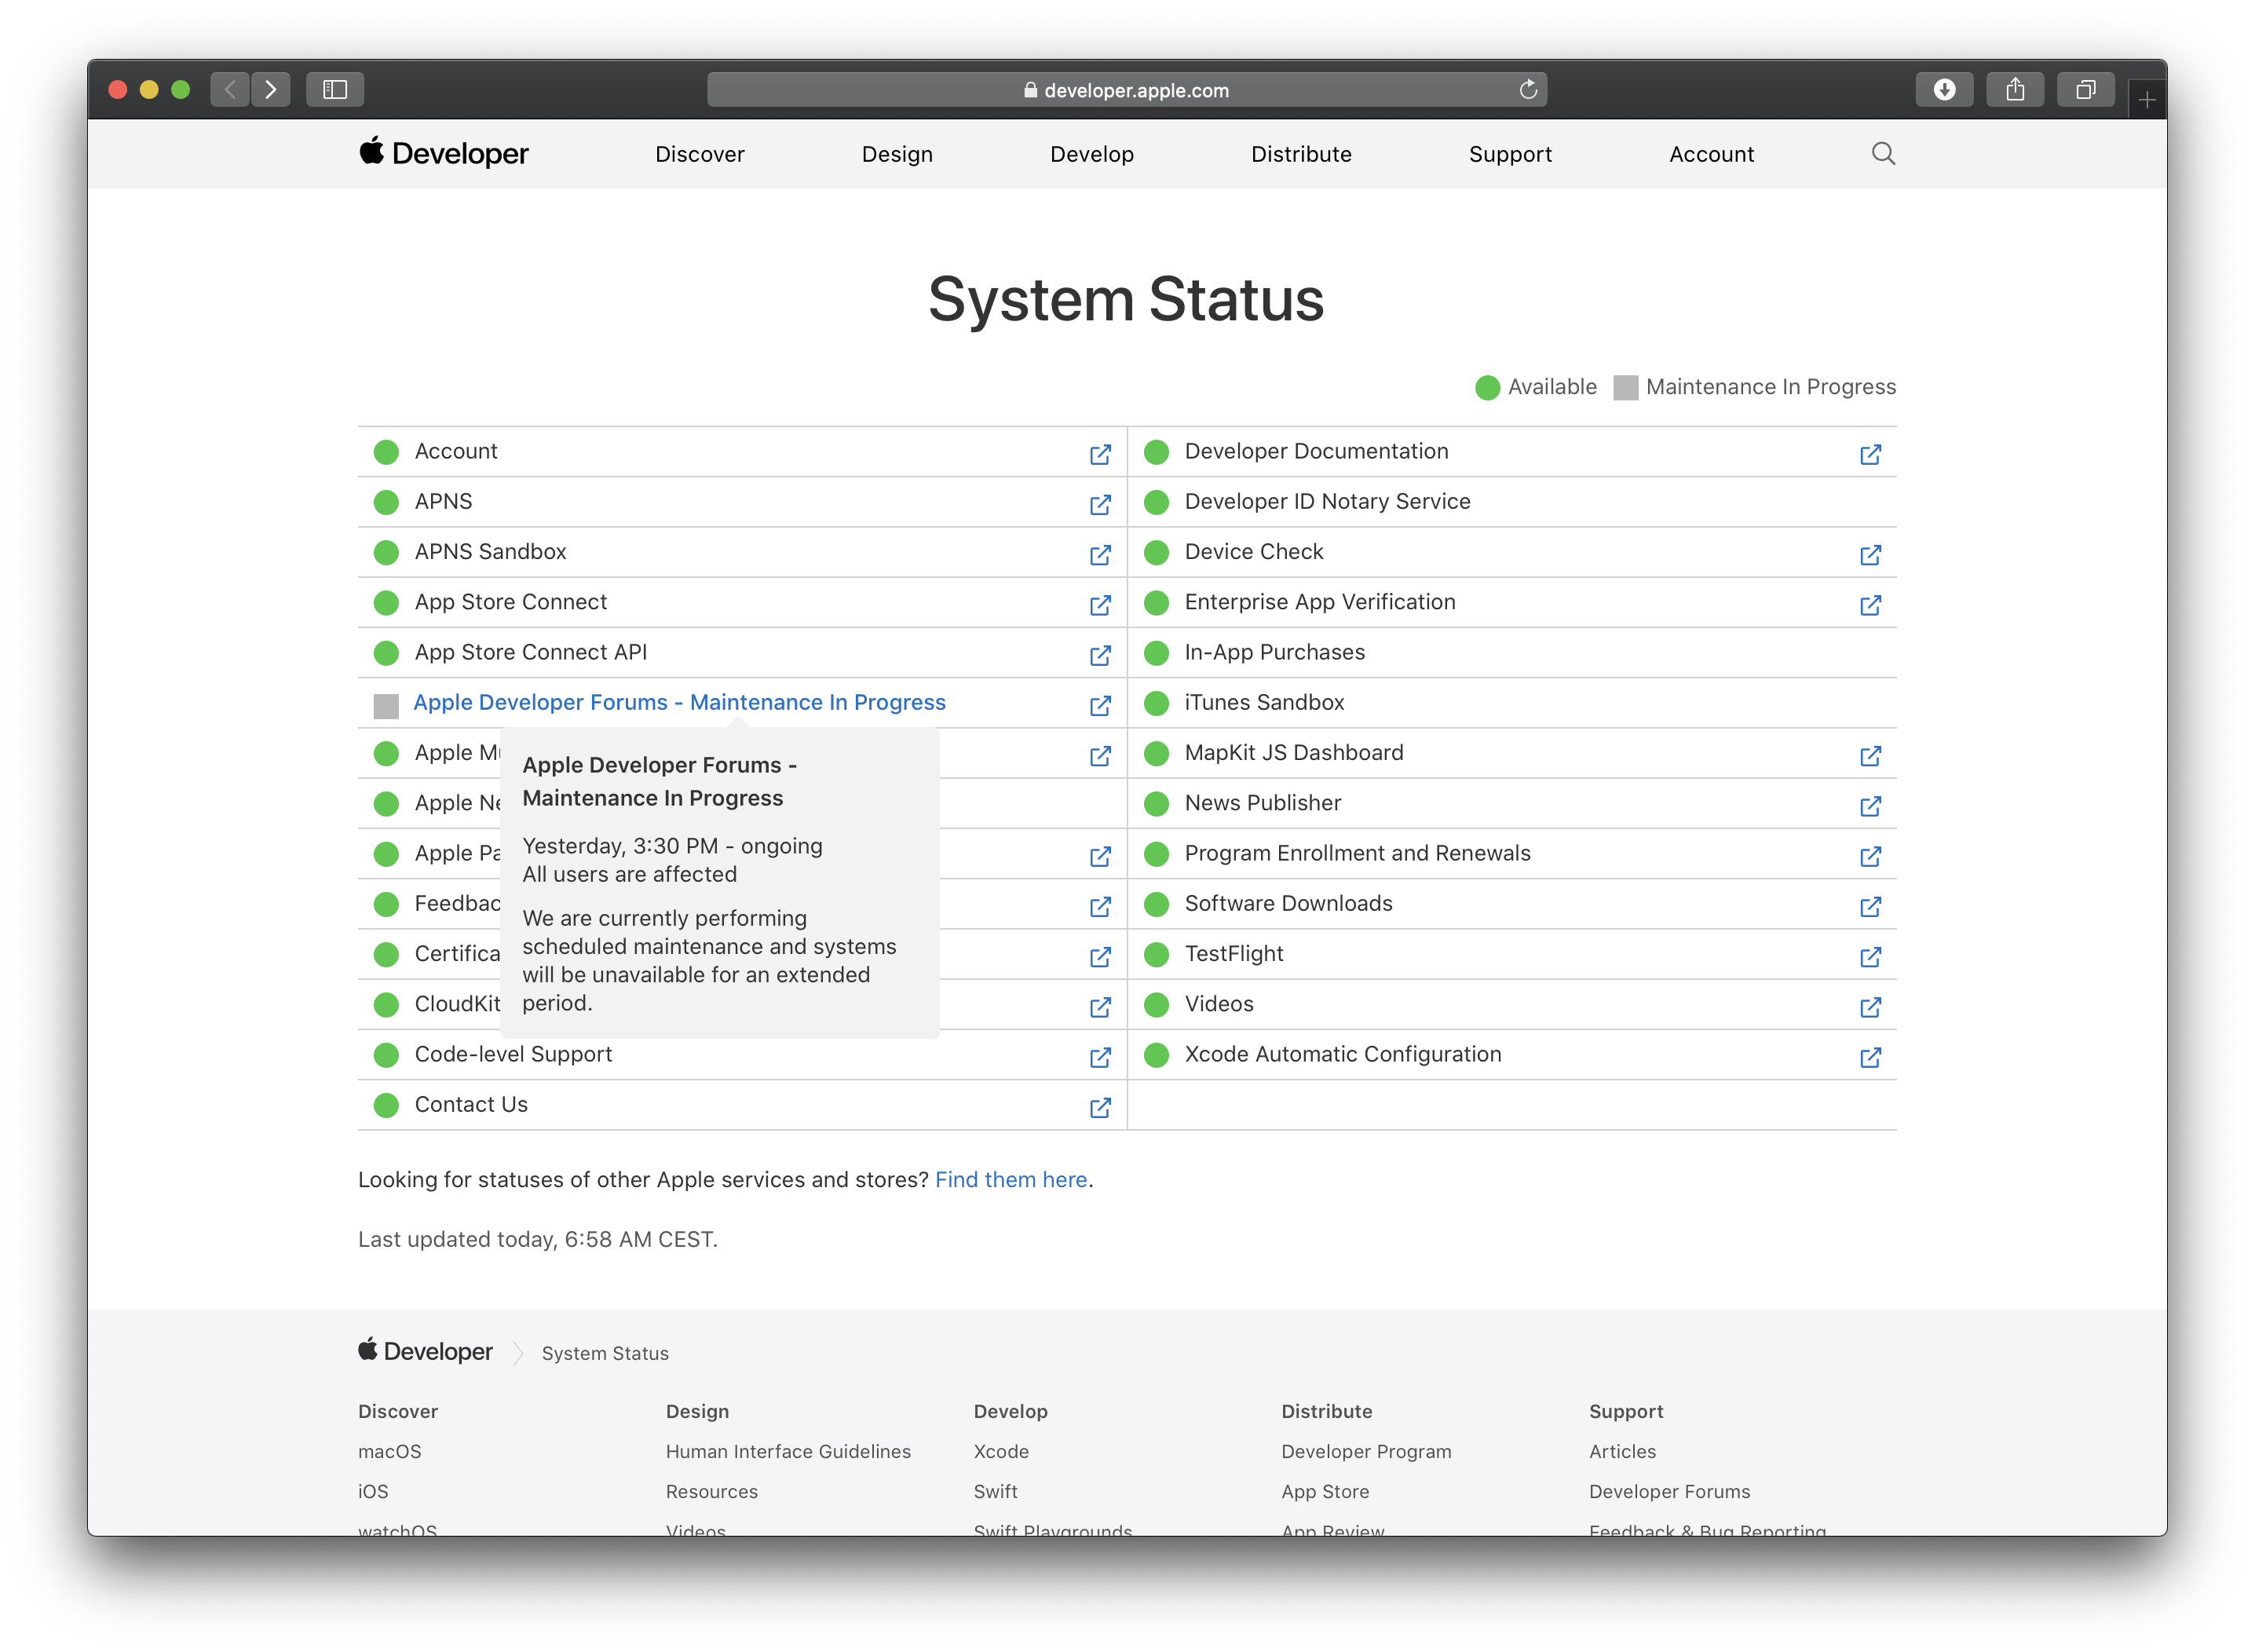The width and height of the screenshot is (2255, 1652).
Task: Click Developer logo in footer breadcrumb
Action: coord(425,1351)
